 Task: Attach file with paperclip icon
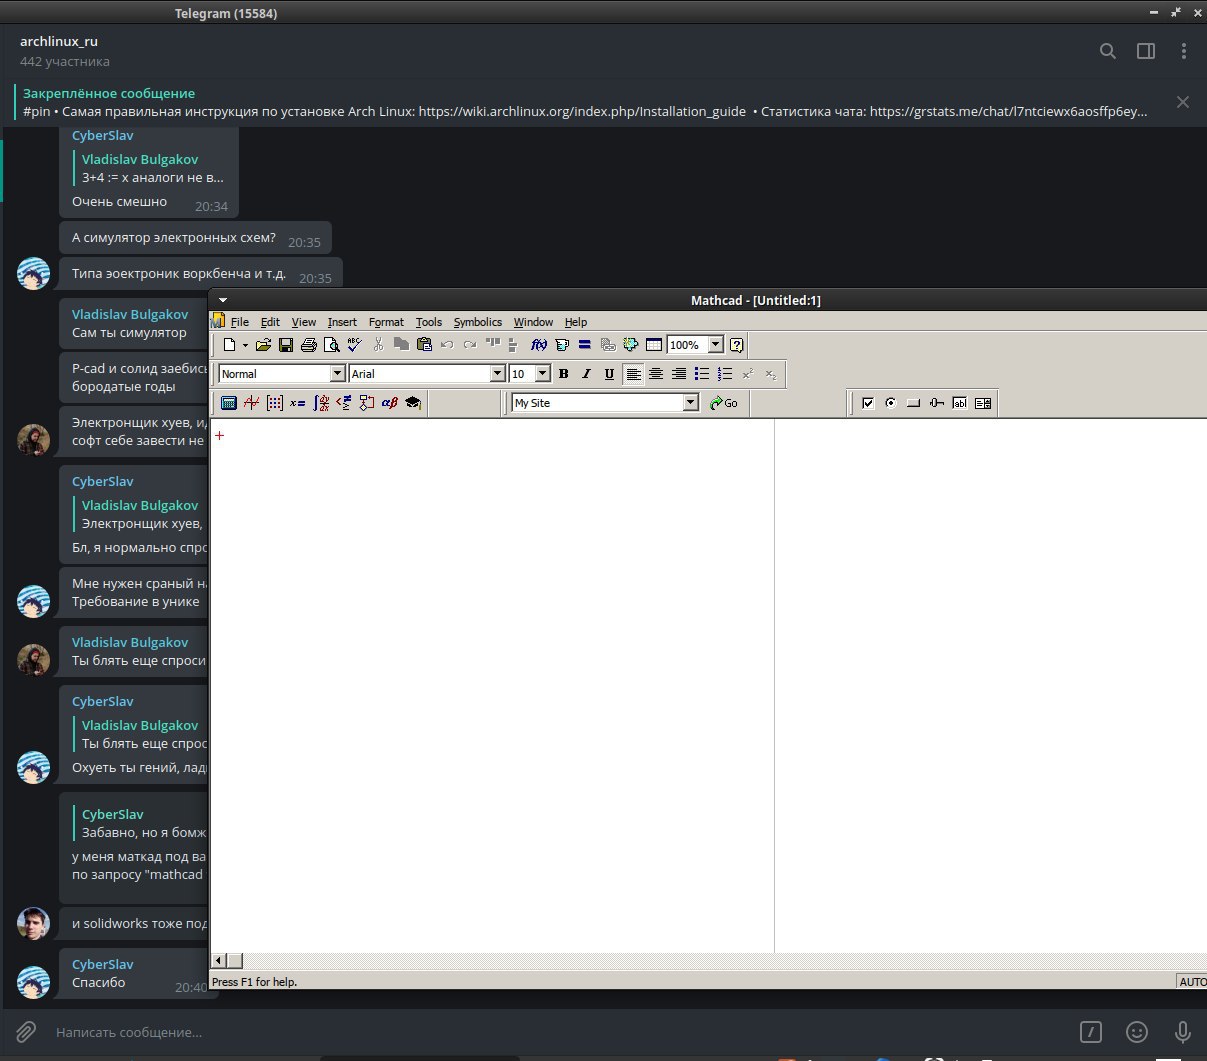click(x=26, y=1031)
